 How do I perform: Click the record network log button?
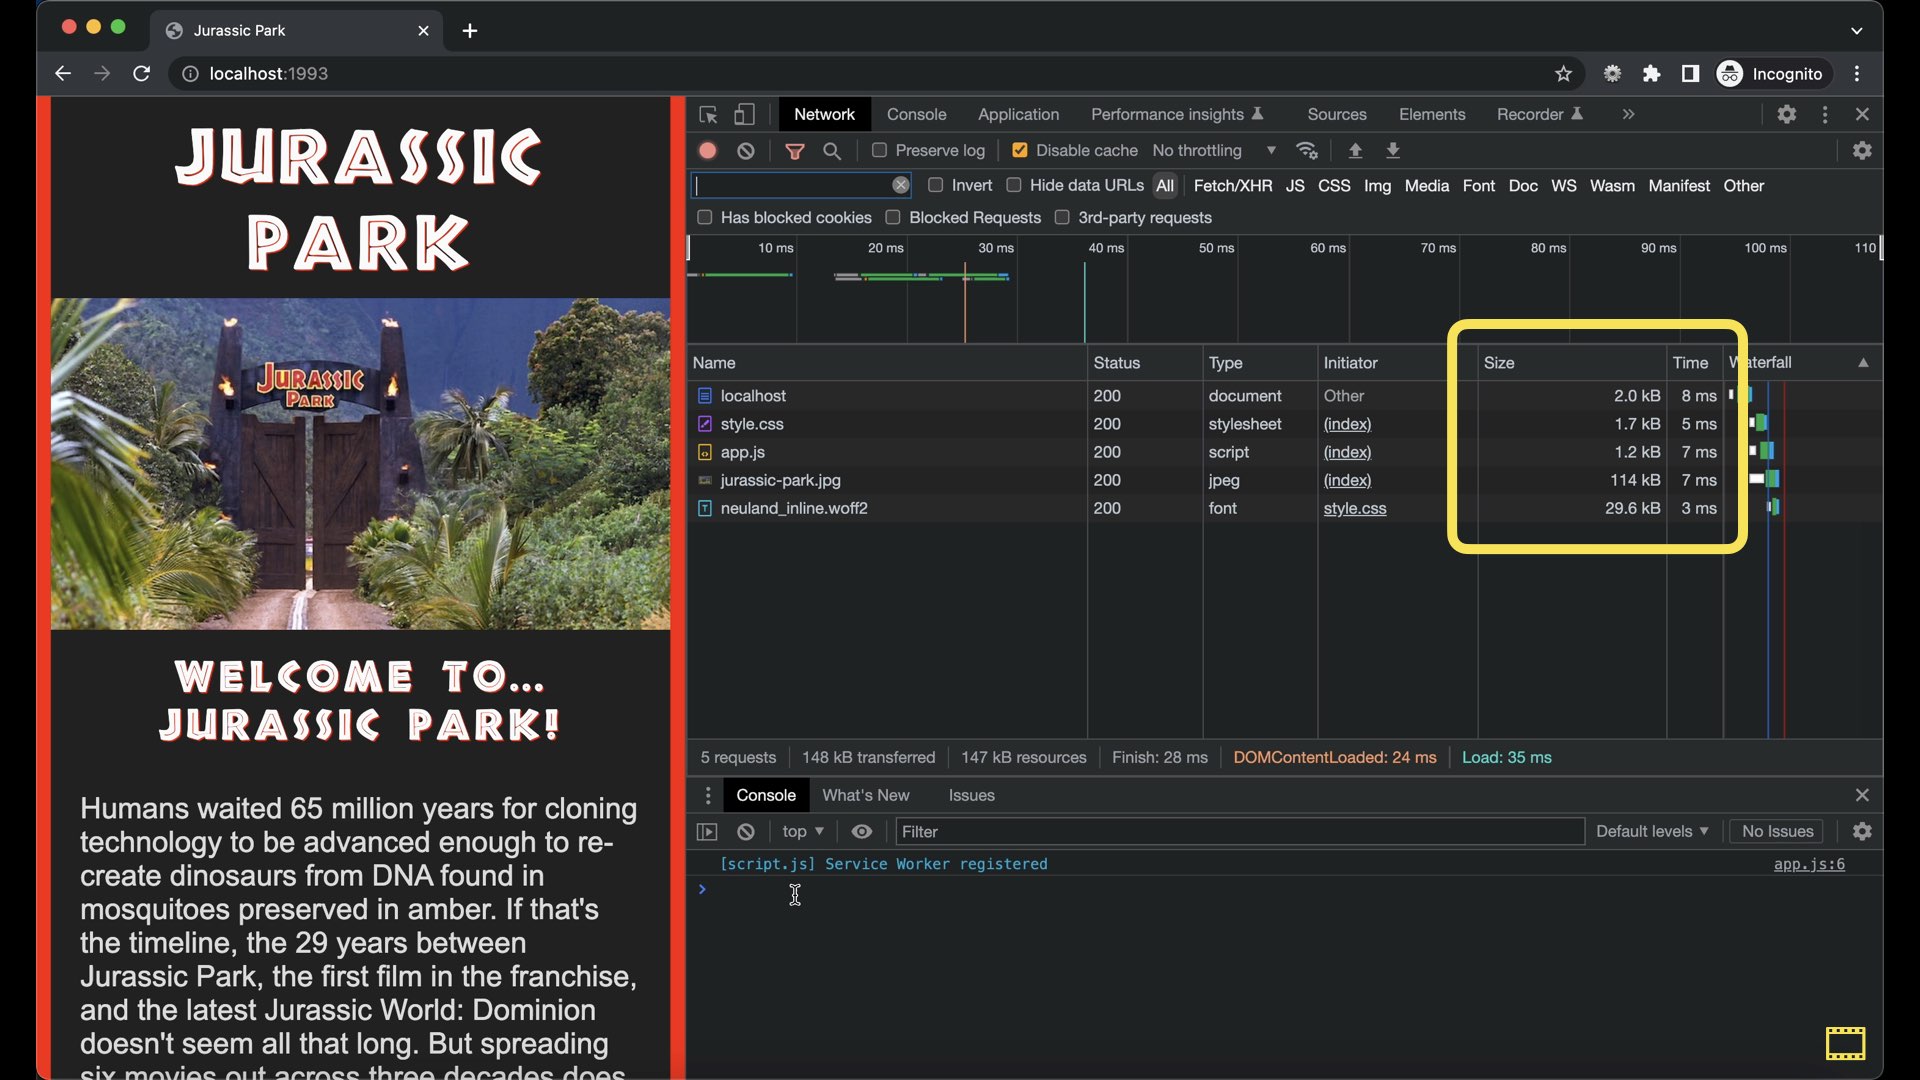coord(708,151)
